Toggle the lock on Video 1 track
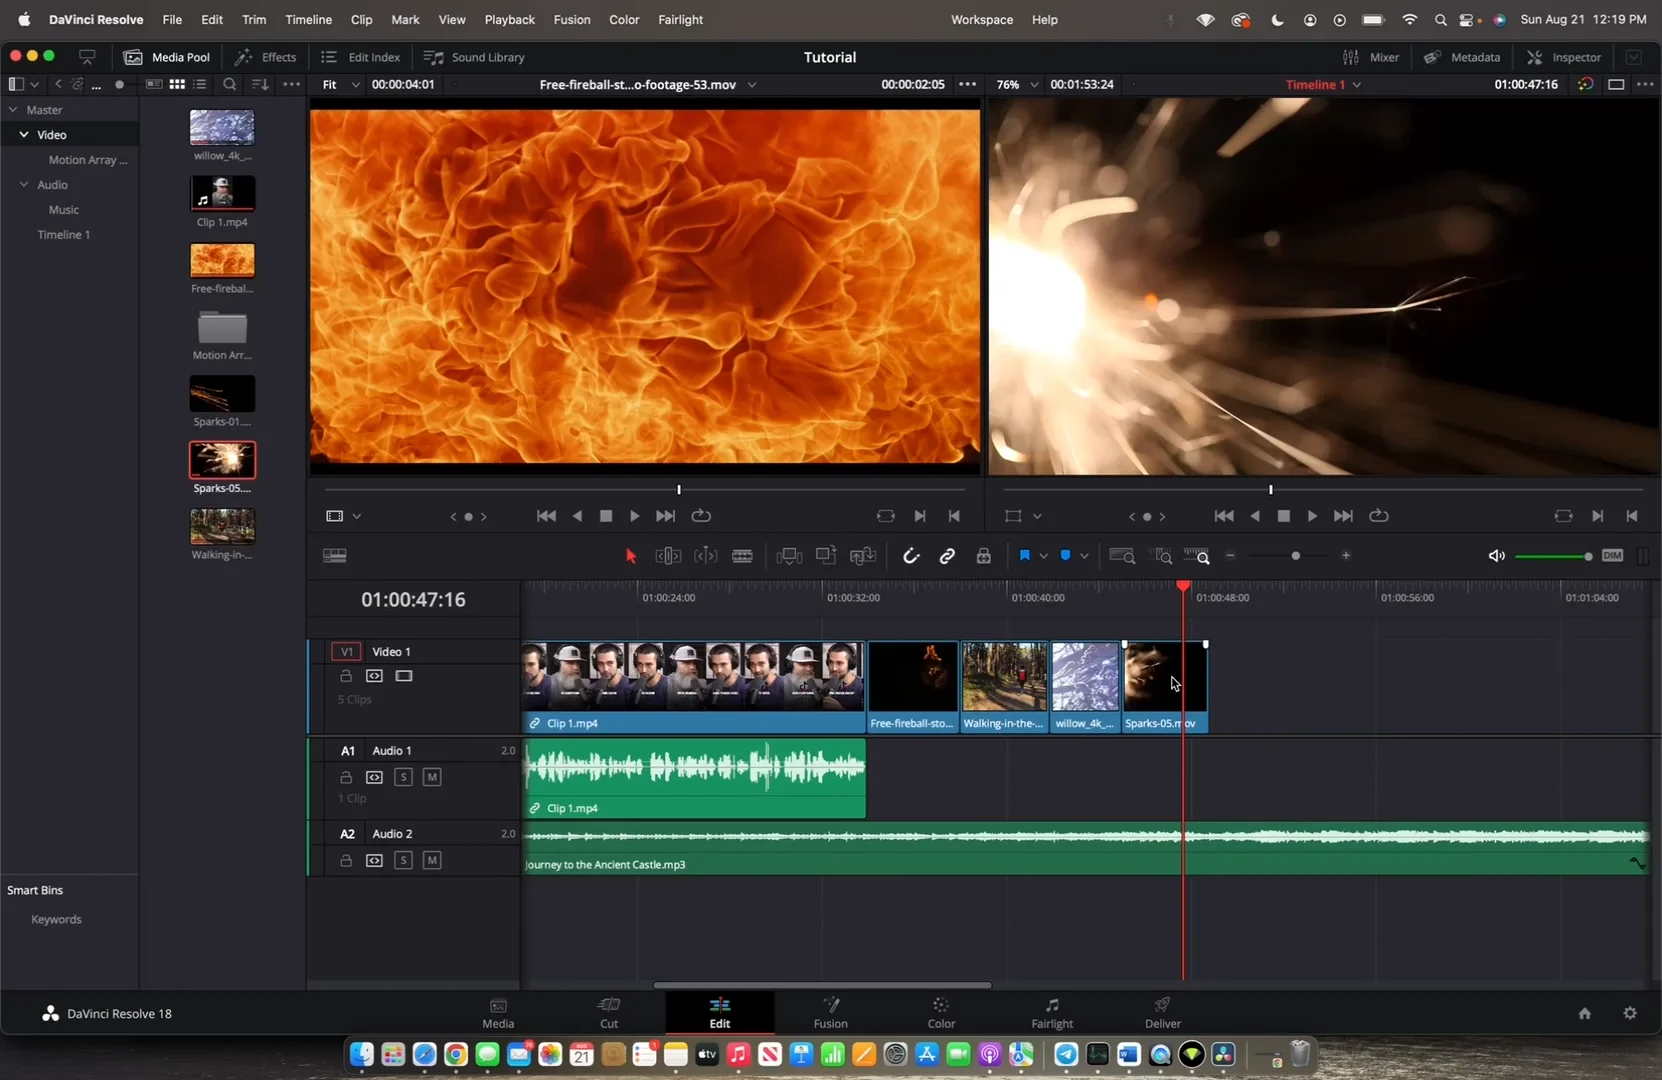Image resolution: width=1662 pixels, height=1080 pixels. click(x=345, y=675)
